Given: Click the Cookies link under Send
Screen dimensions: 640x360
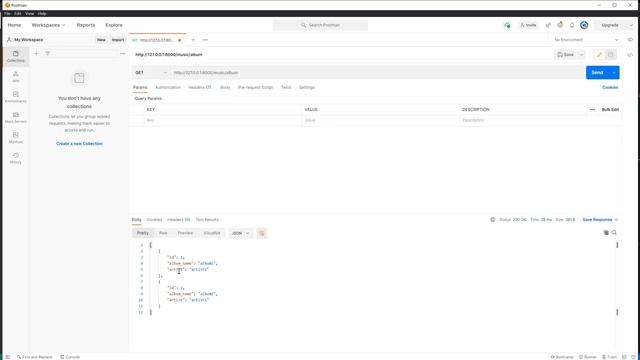Looking at the screenshot, I should (x=610, y=87).
